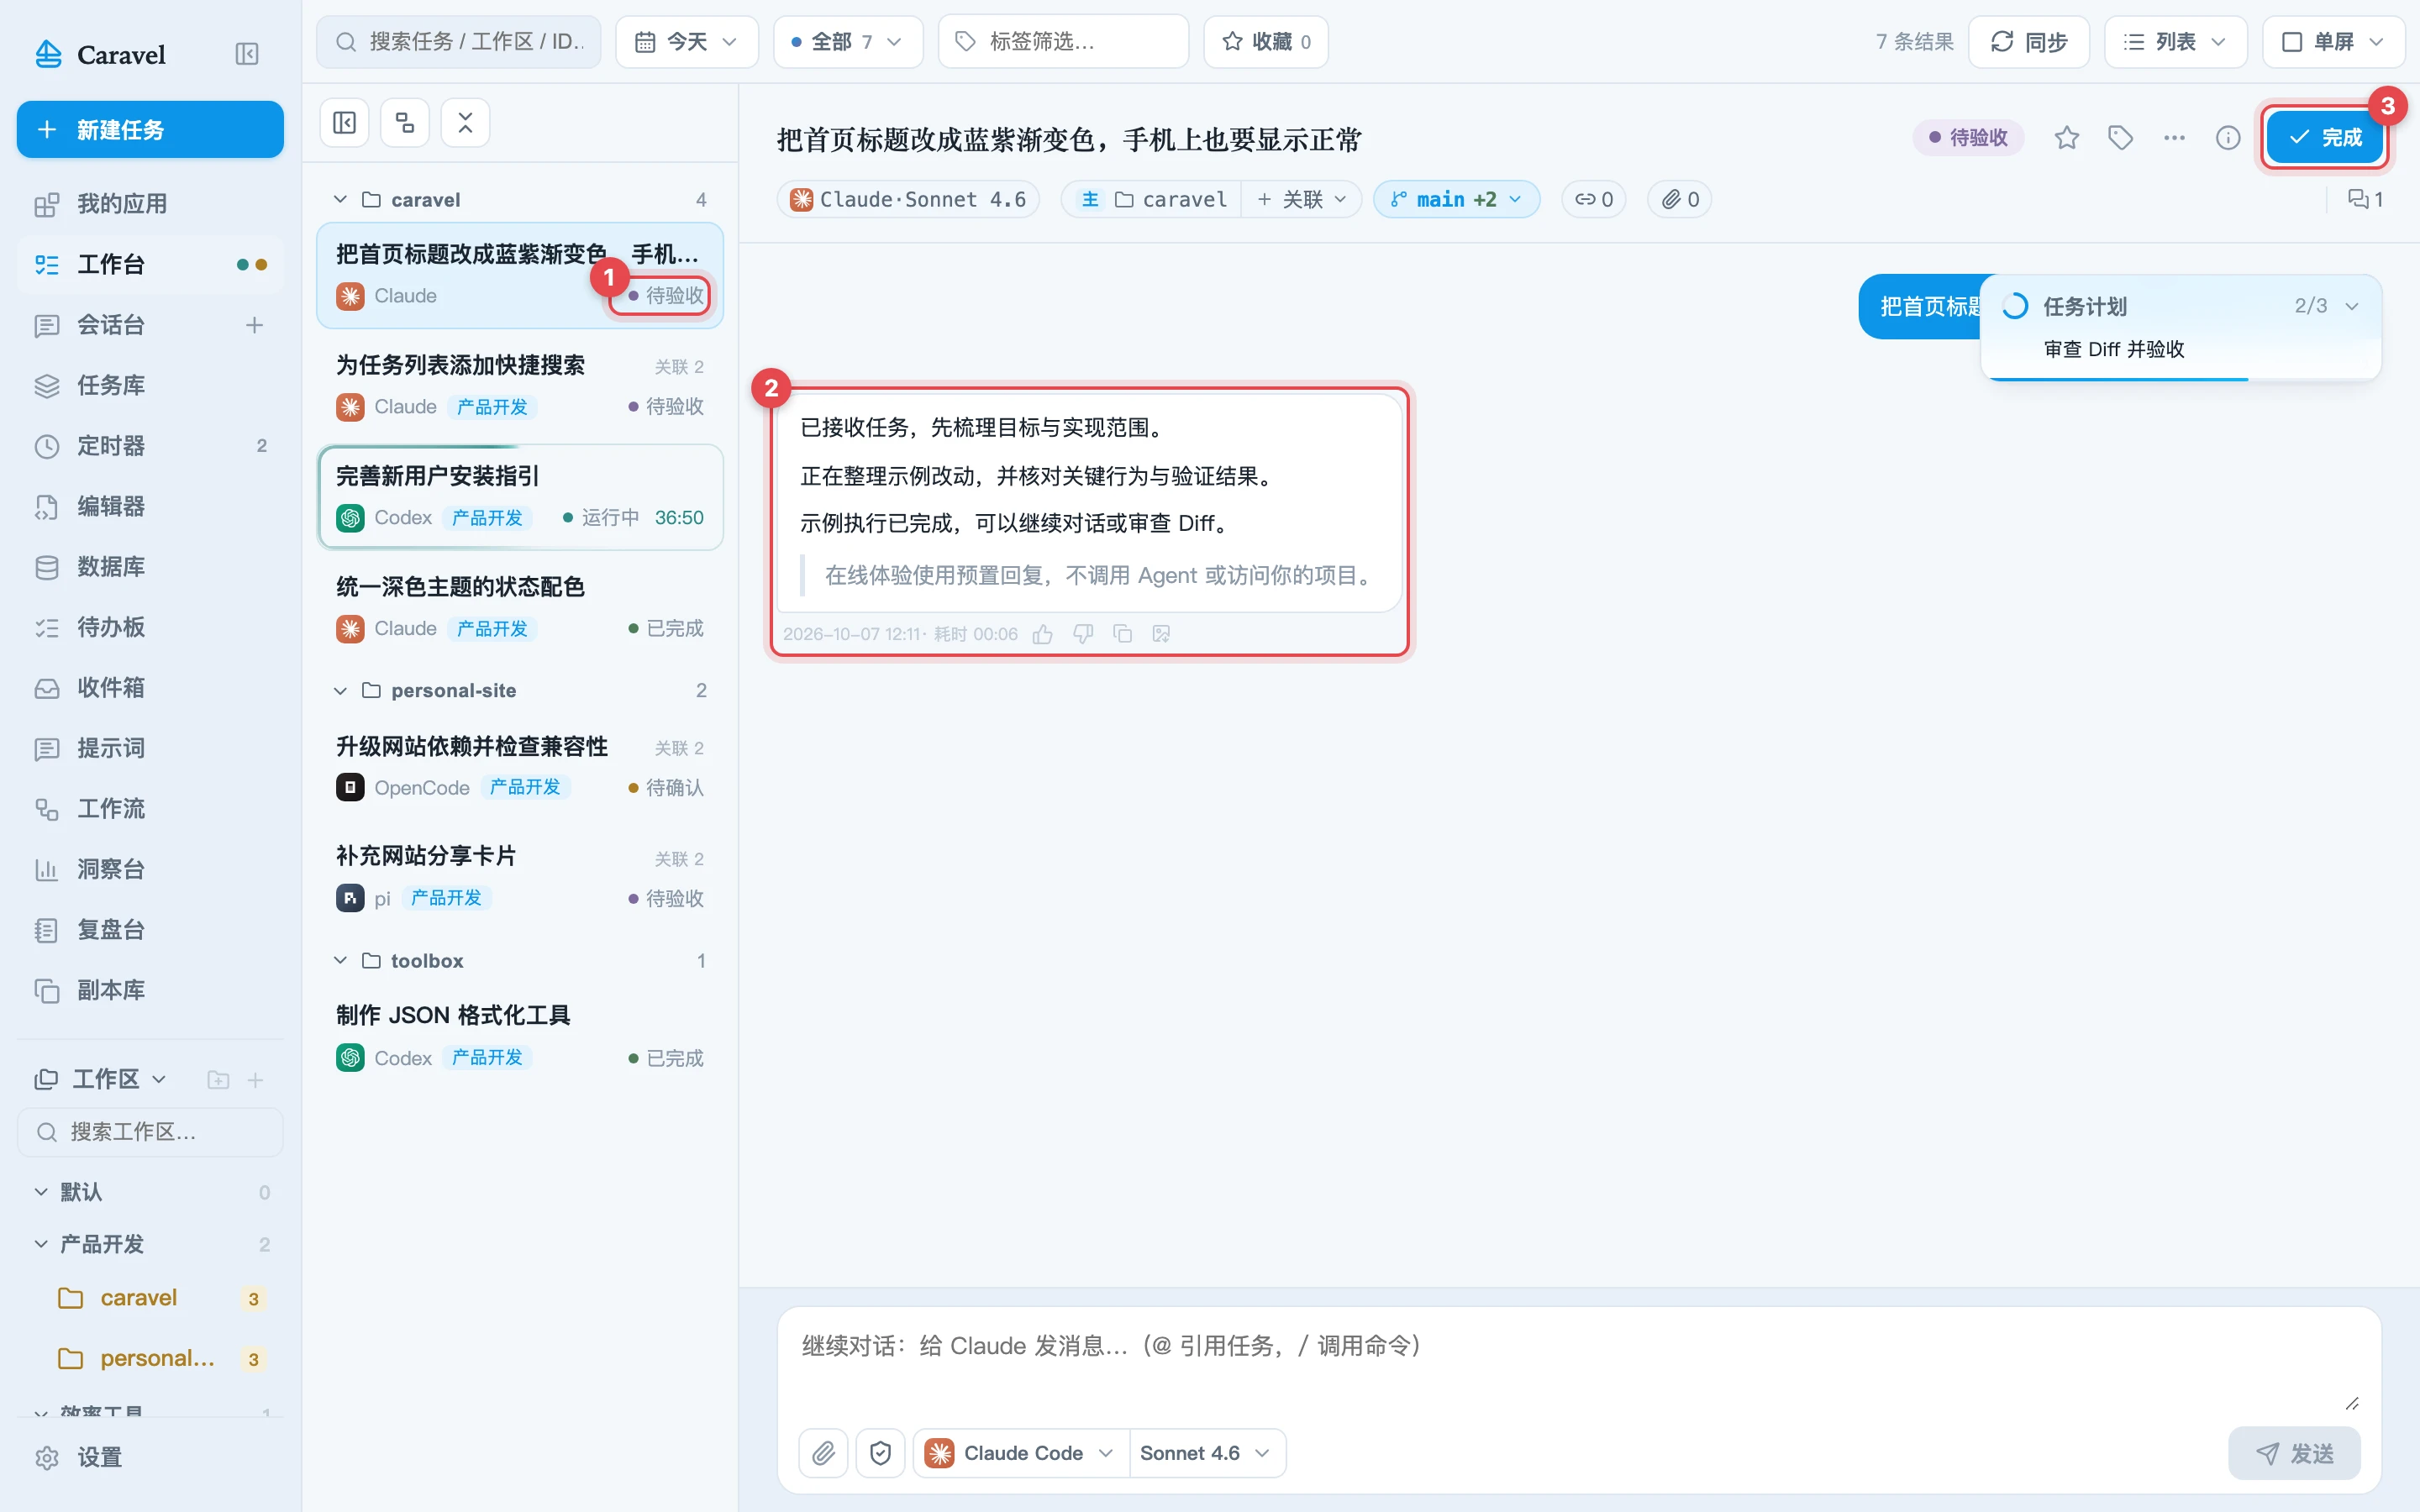Viewport: 2420px width, 1512px height.
Task: Select personal... workspace folder in sidebar
Action: coord(160,1358)
